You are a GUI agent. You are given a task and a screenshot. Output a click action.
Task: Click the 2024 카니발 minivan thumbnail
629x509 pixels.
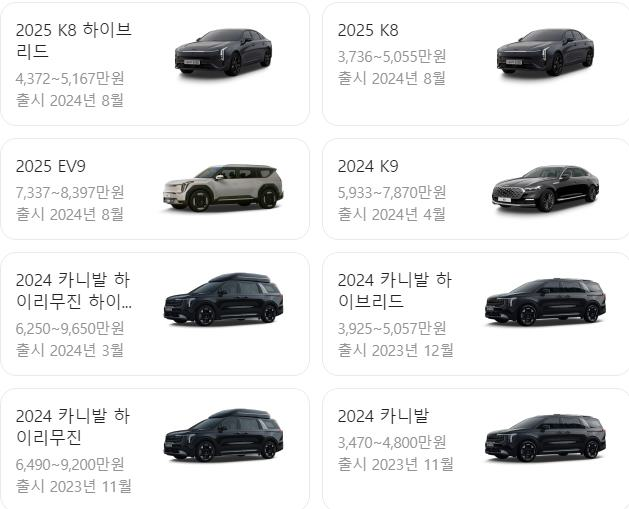pyautogui.click(x=545, y=438)
